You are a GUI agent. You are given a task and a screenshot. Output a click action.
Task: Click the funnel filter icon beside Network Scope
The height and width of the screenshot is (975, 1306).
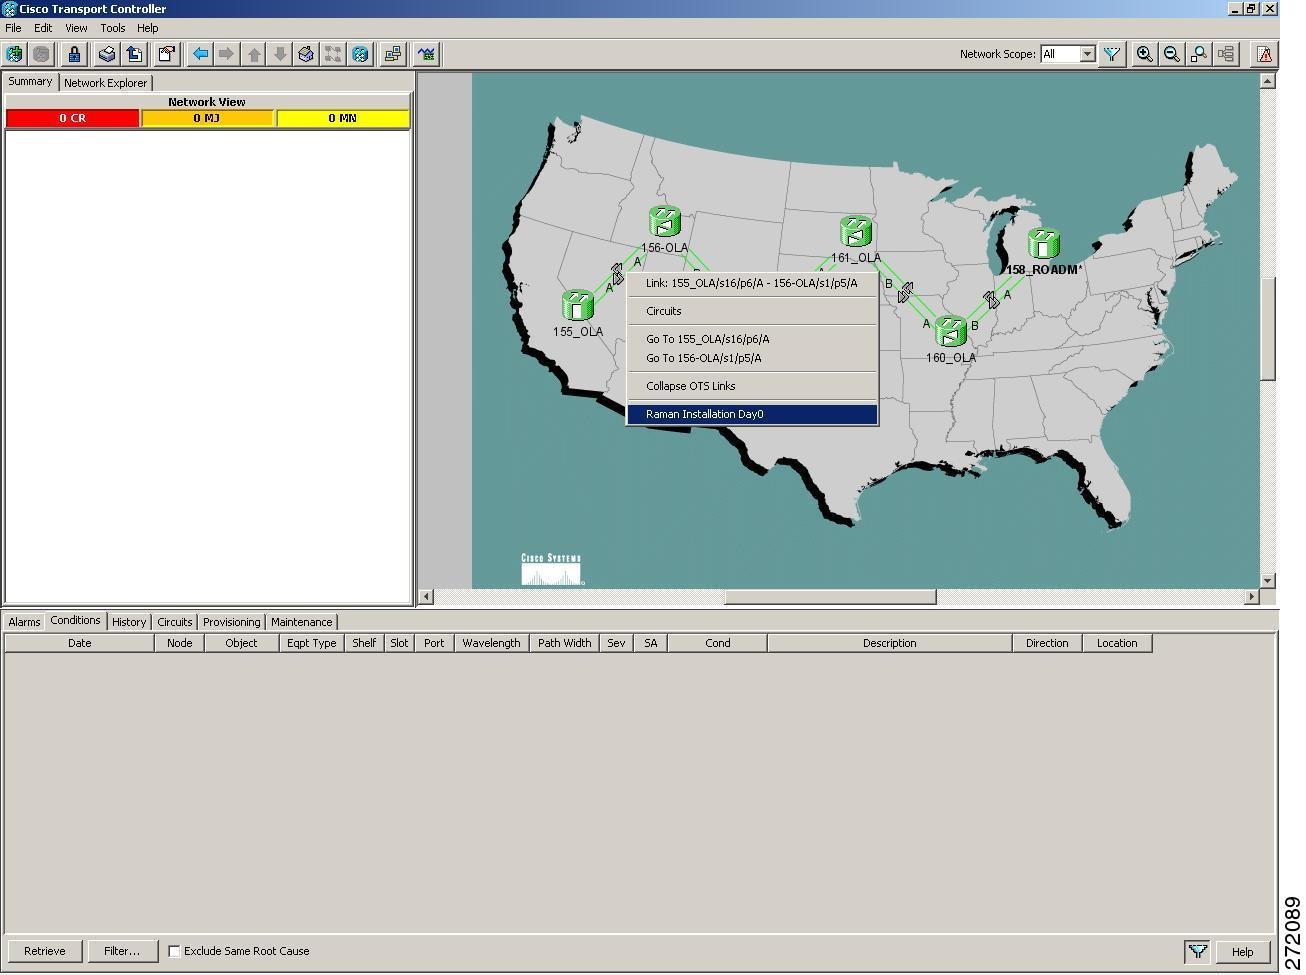pos(1111,54)
